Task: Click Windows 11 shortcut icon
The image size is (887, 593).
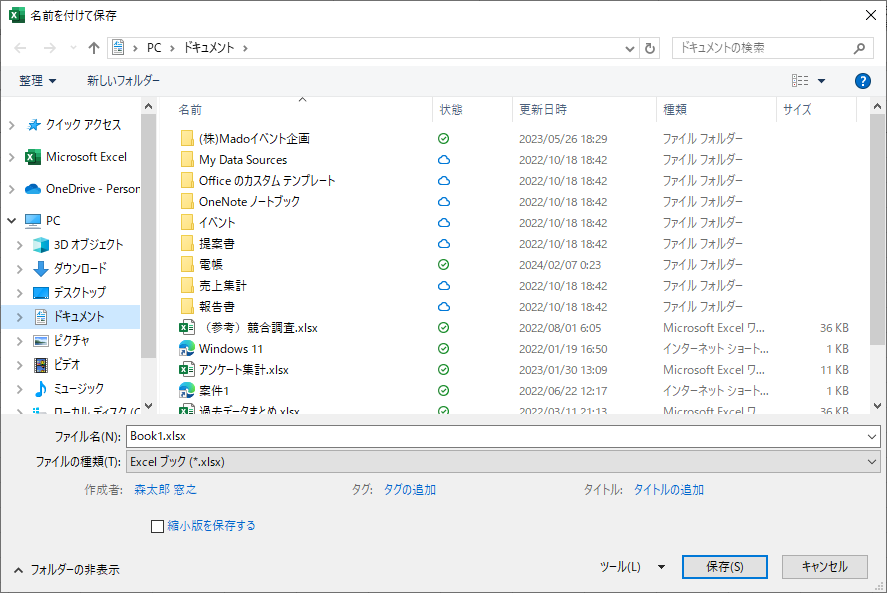Action: point(187,349)
